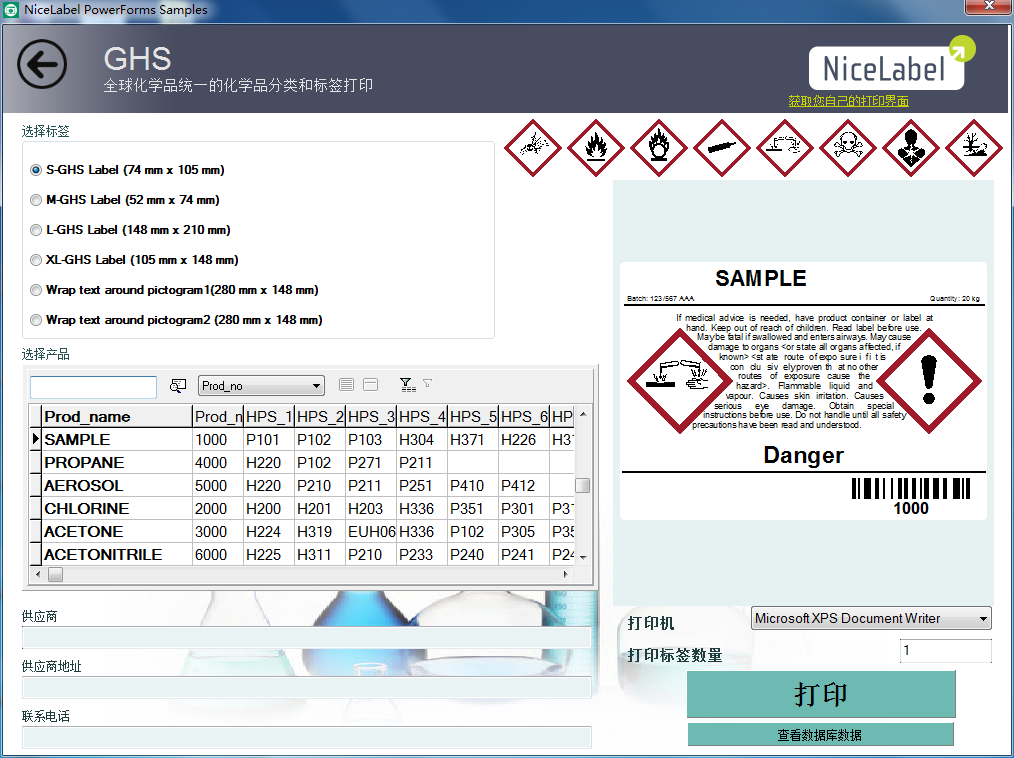Open the printer selection dropdown
Image resolution: width=1014 pixels, height=758 pixels.
tap(870, 618)
